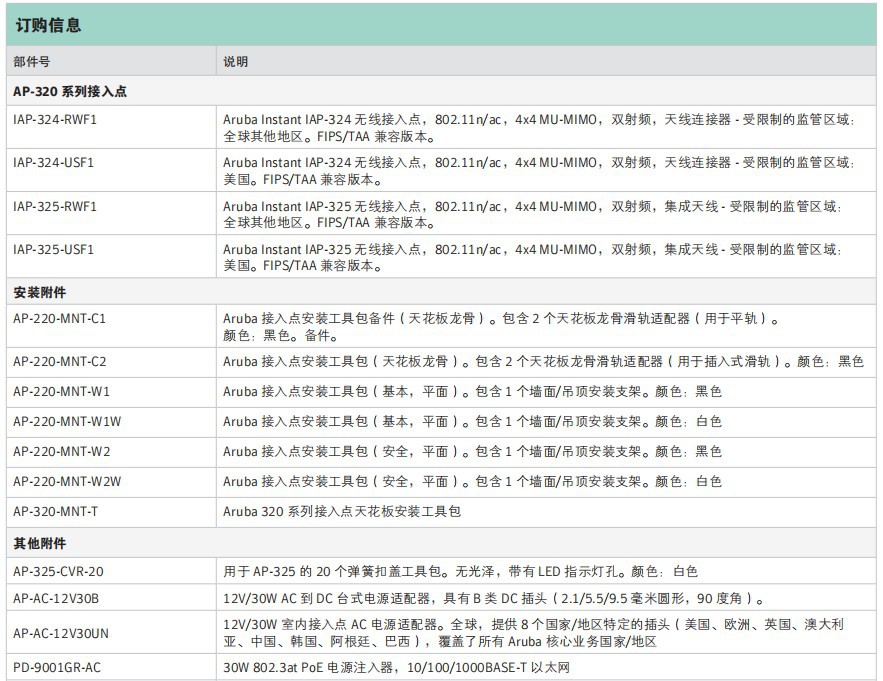The image size is (883, 681).
Task: Click the 30W 802.3at PoE 电源注入器 description
Action: [x=396, y=667]
